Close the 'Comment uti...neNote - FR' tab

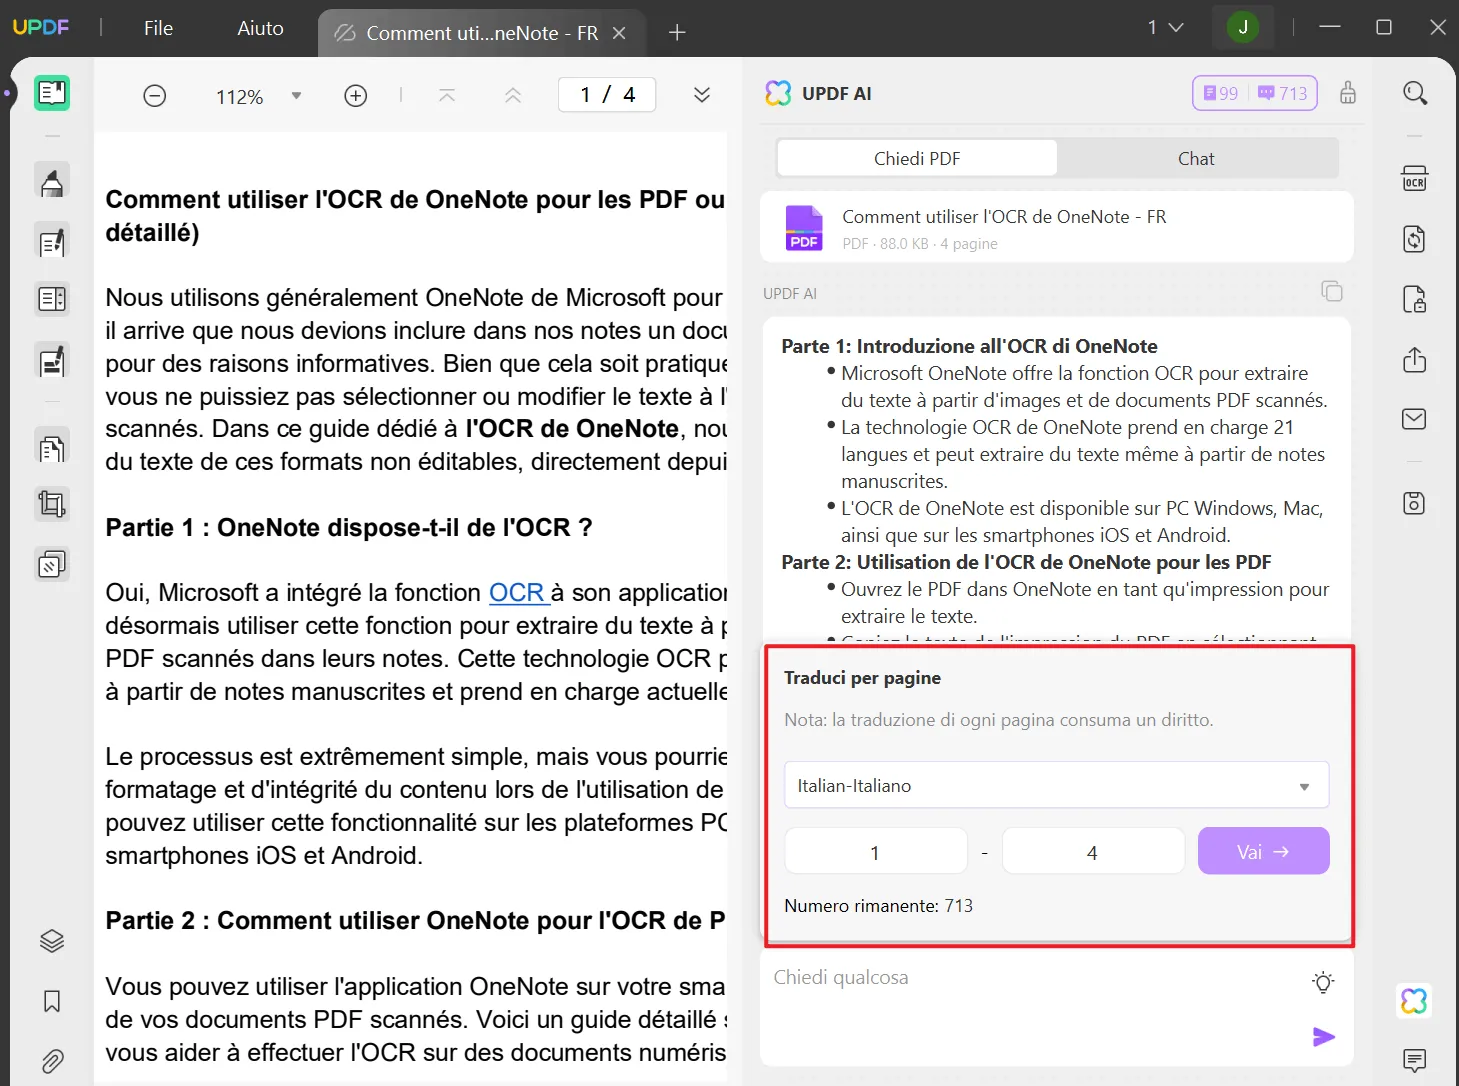[619, 33]
